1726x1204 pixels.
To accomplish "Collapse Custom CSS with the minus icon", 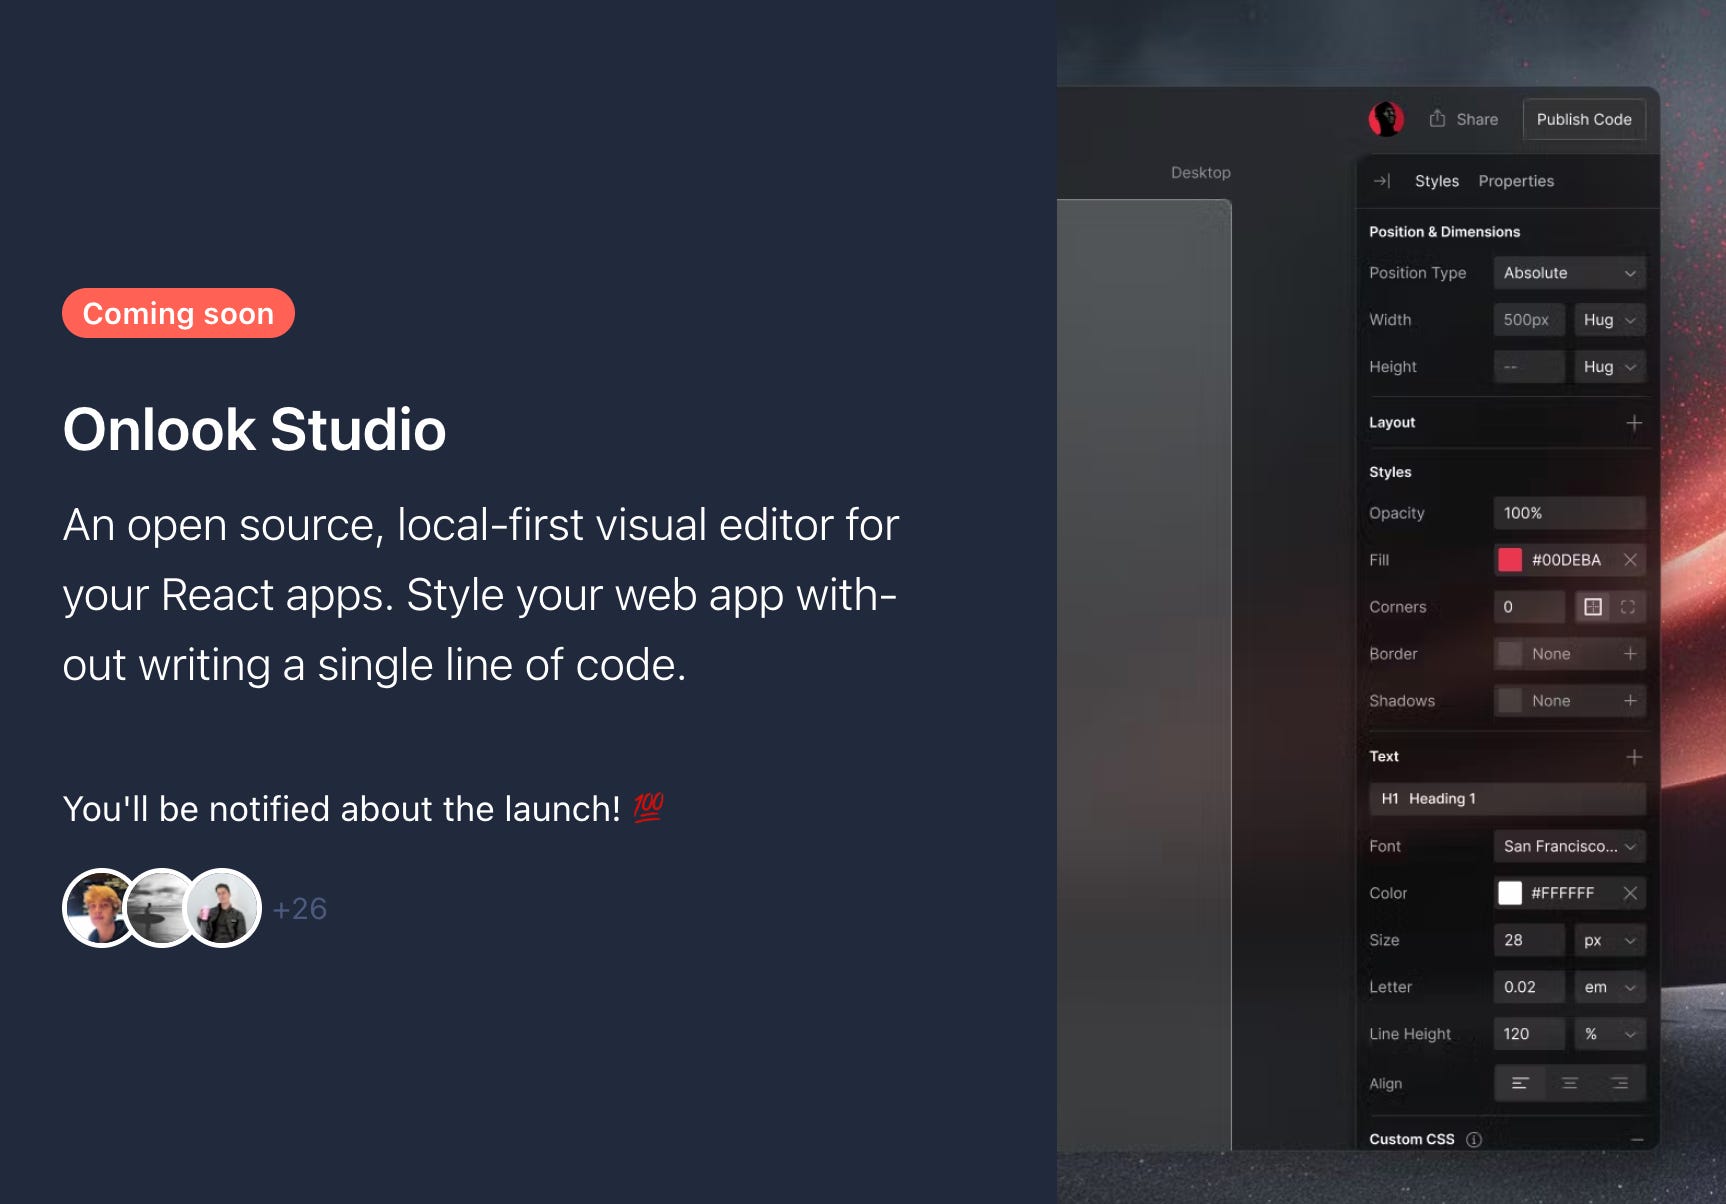I will coord(1637,1140).
